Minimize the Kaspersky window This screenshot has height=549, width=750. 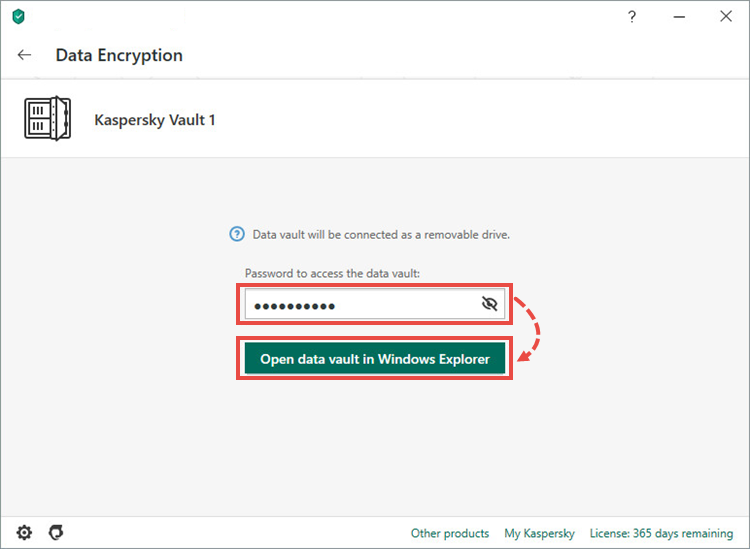click(x=679, y=17)
